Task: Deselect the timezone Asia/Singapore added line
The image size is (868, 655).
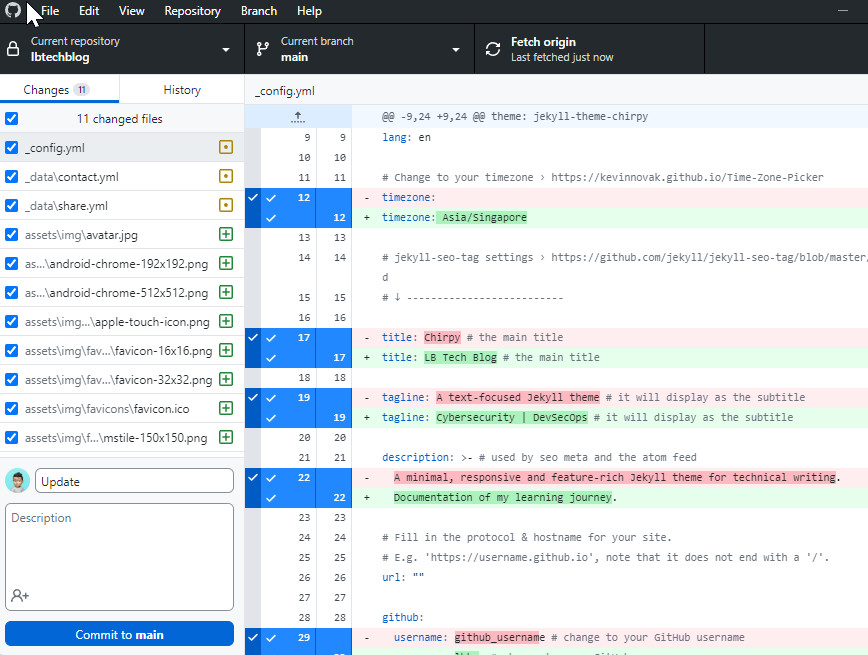Action: (x=270, y=217)
